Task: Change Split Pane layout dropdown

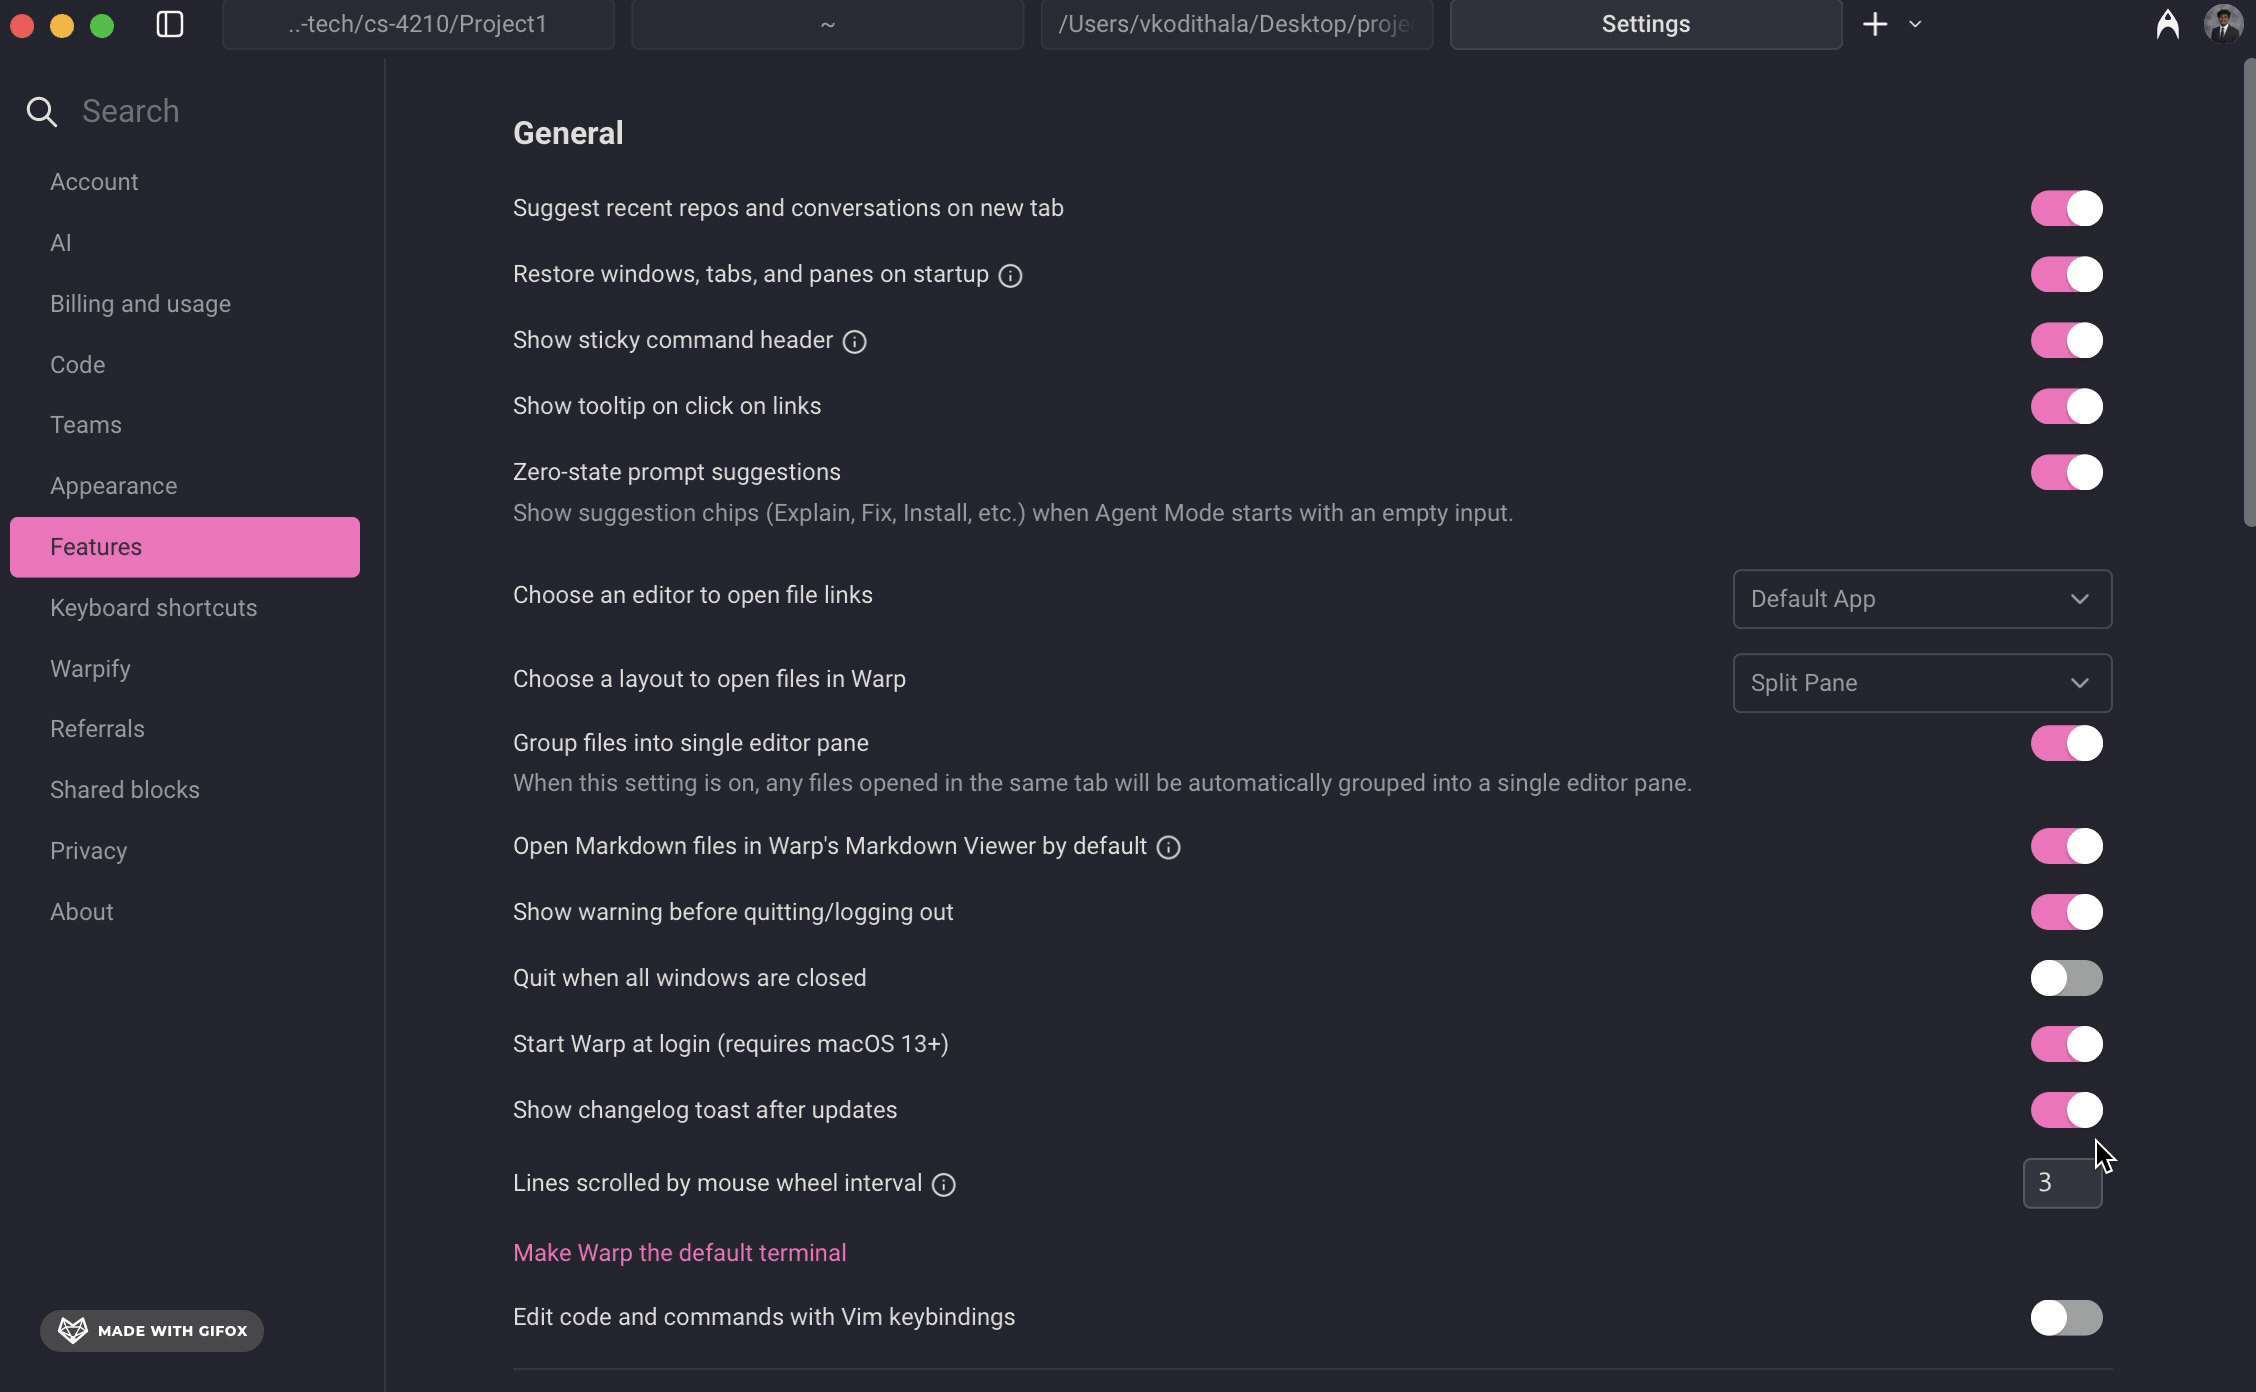Action: tap(1921, 683)
